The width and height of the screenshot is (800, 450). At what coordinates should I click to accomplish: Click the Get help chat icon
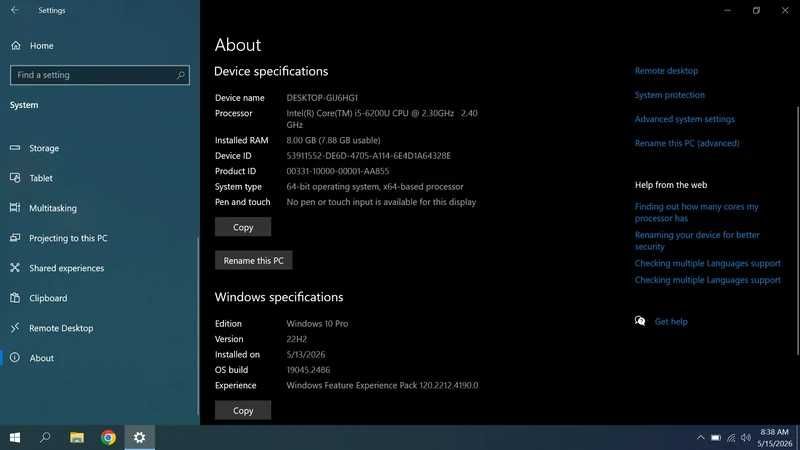coord(640,321)
